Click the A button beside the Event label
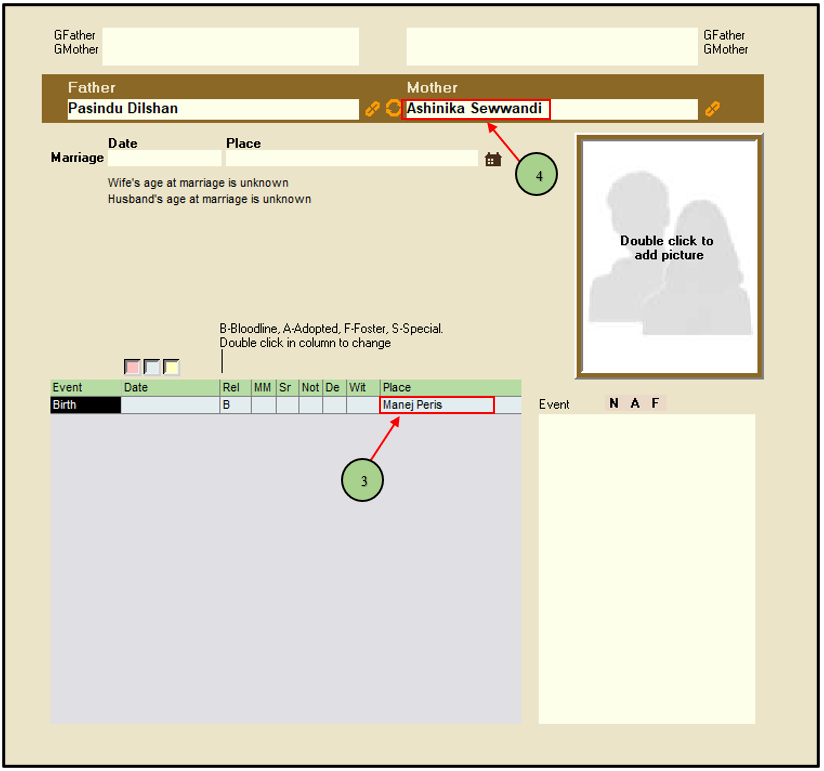Image resolution: width=824 pixels, height=771 pixels. [x=635, y=404]
